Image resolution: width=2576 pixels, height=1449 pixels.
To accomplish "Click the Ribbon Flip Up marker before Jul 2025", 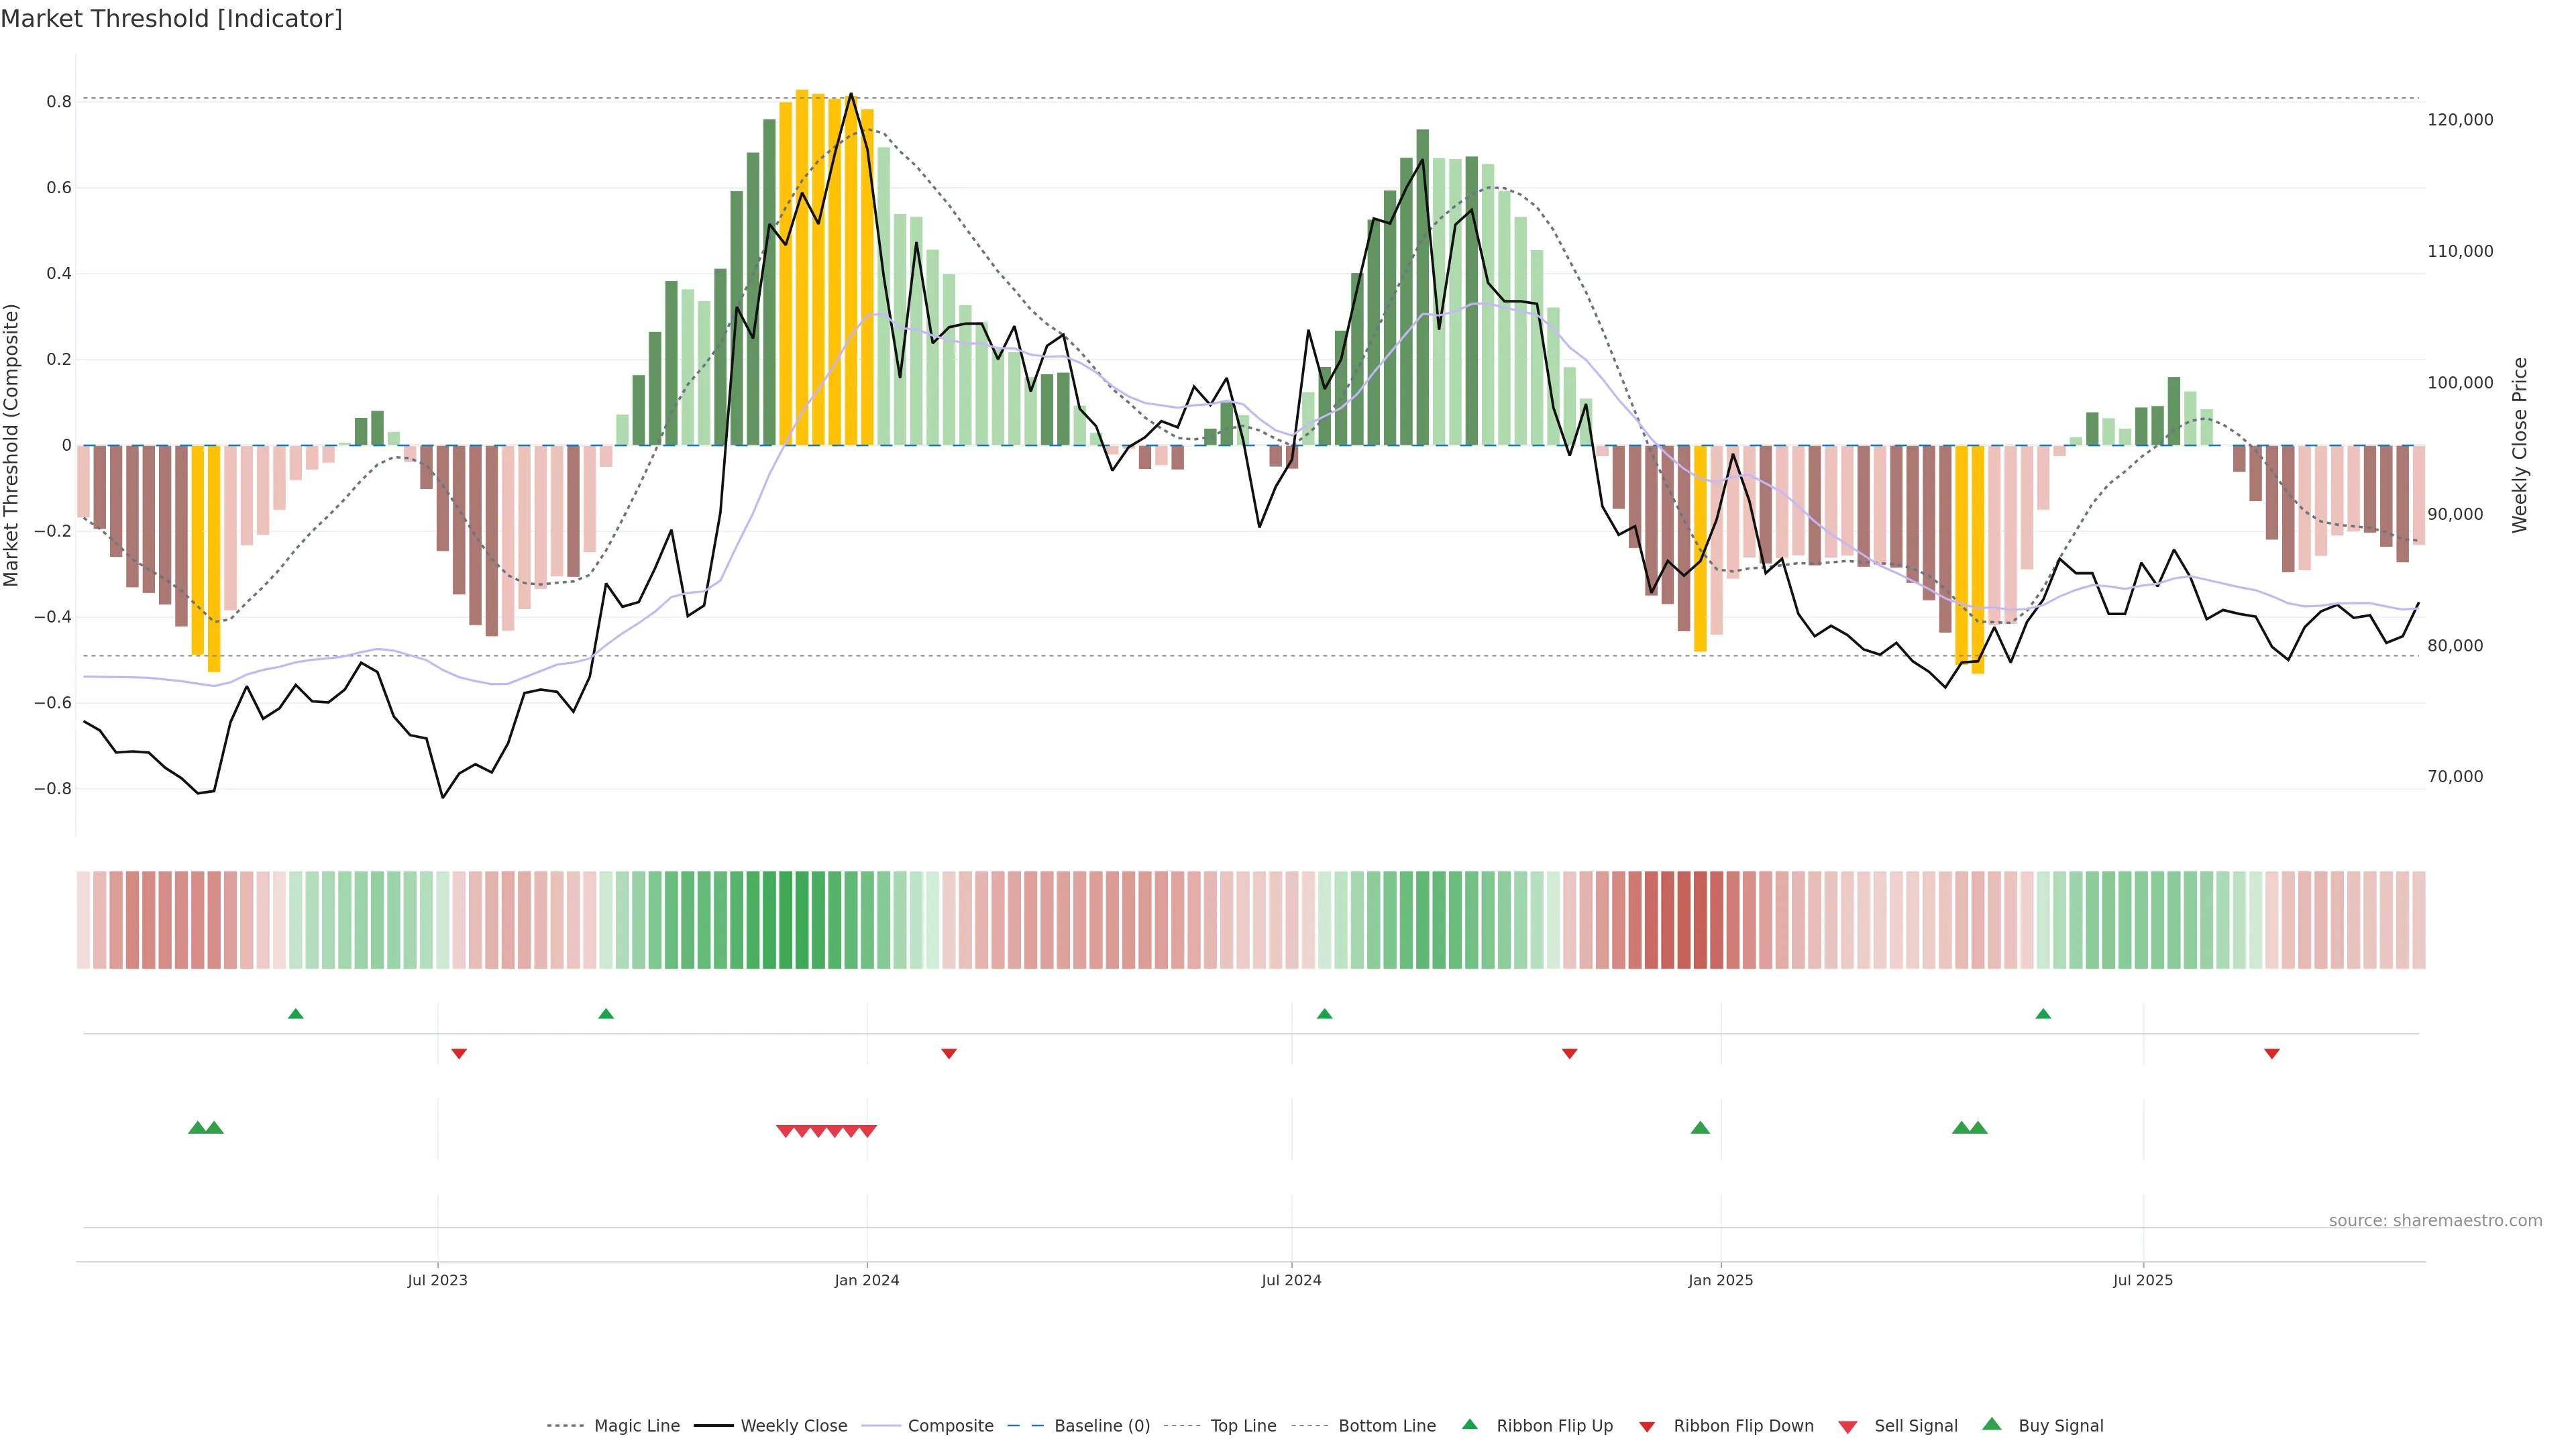I will click(x=2043, y=1014).
